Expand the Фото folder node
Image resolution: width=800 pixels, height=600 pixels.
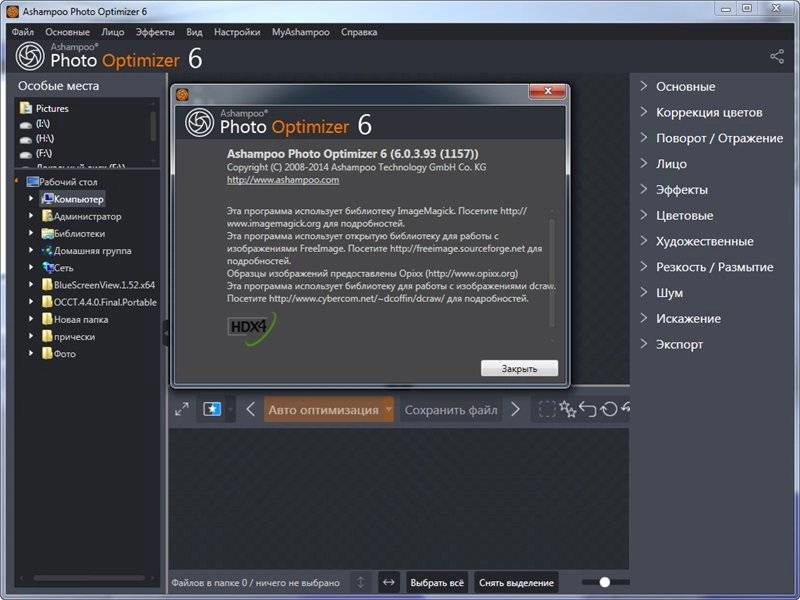pyautogui.click(x=31, y=353)
